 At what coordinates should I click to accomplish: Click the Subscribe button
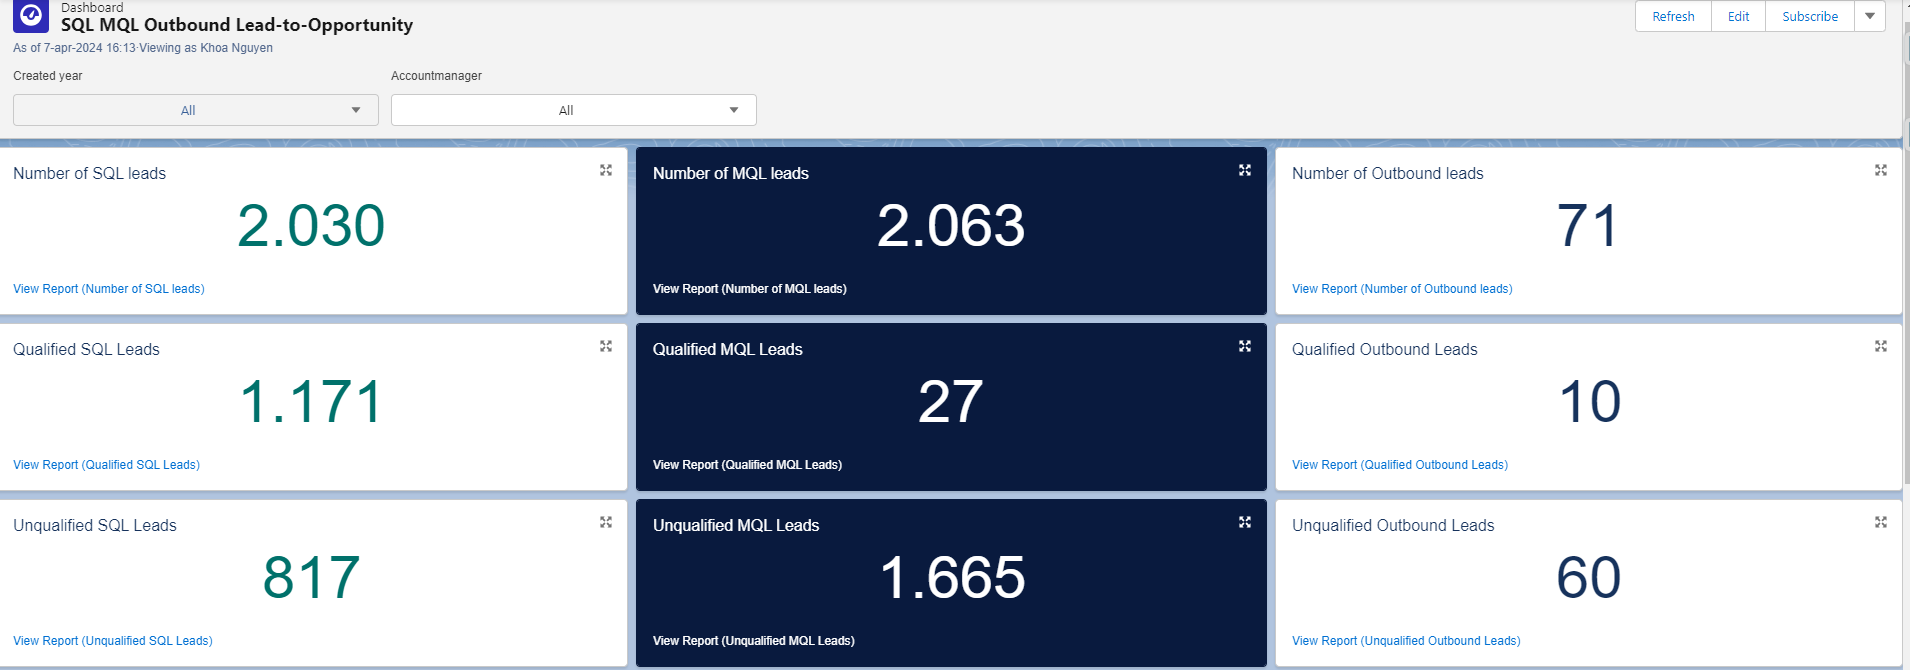tap(1809, 16)
